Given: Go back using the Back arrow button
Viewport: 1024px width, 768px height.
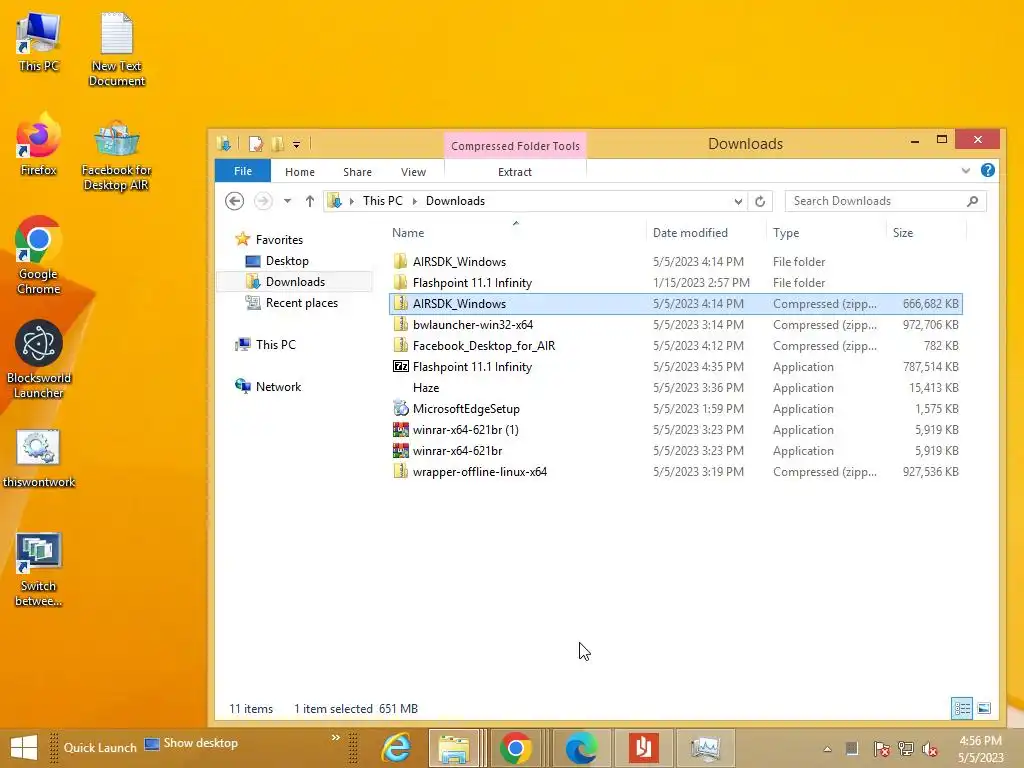Looking at the screenshot, I should click(234, 200).
